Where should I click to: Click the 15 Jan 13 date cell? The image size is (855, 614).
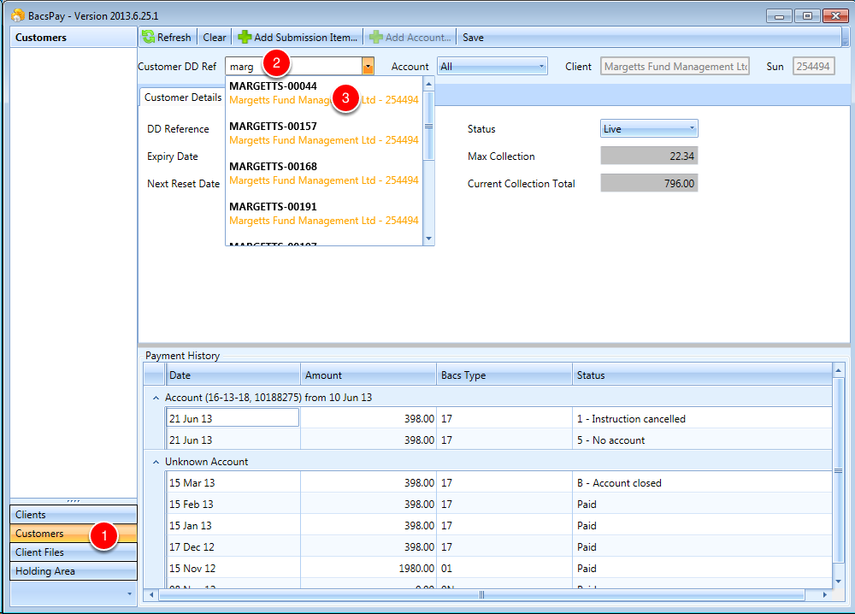click(x=233, y=526)
